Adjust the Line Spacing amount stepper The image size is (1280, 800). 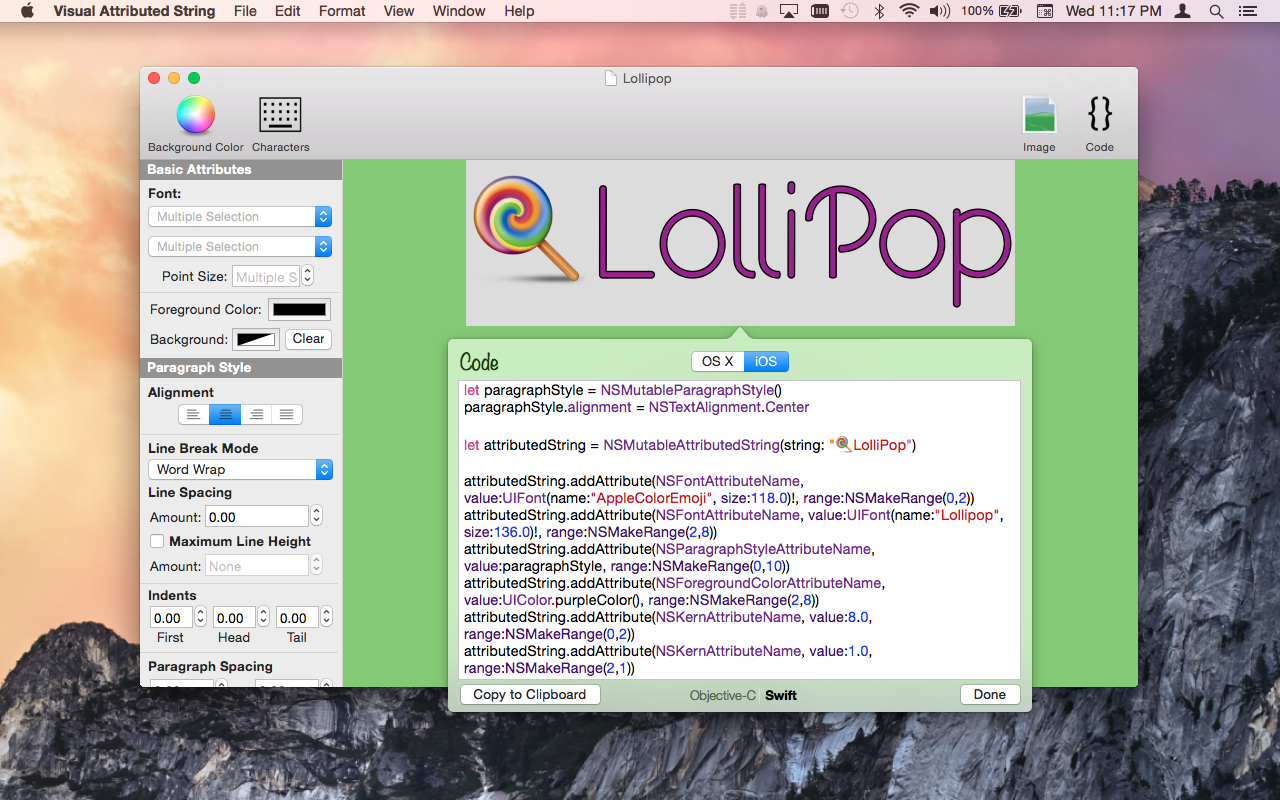click(317, 516)
